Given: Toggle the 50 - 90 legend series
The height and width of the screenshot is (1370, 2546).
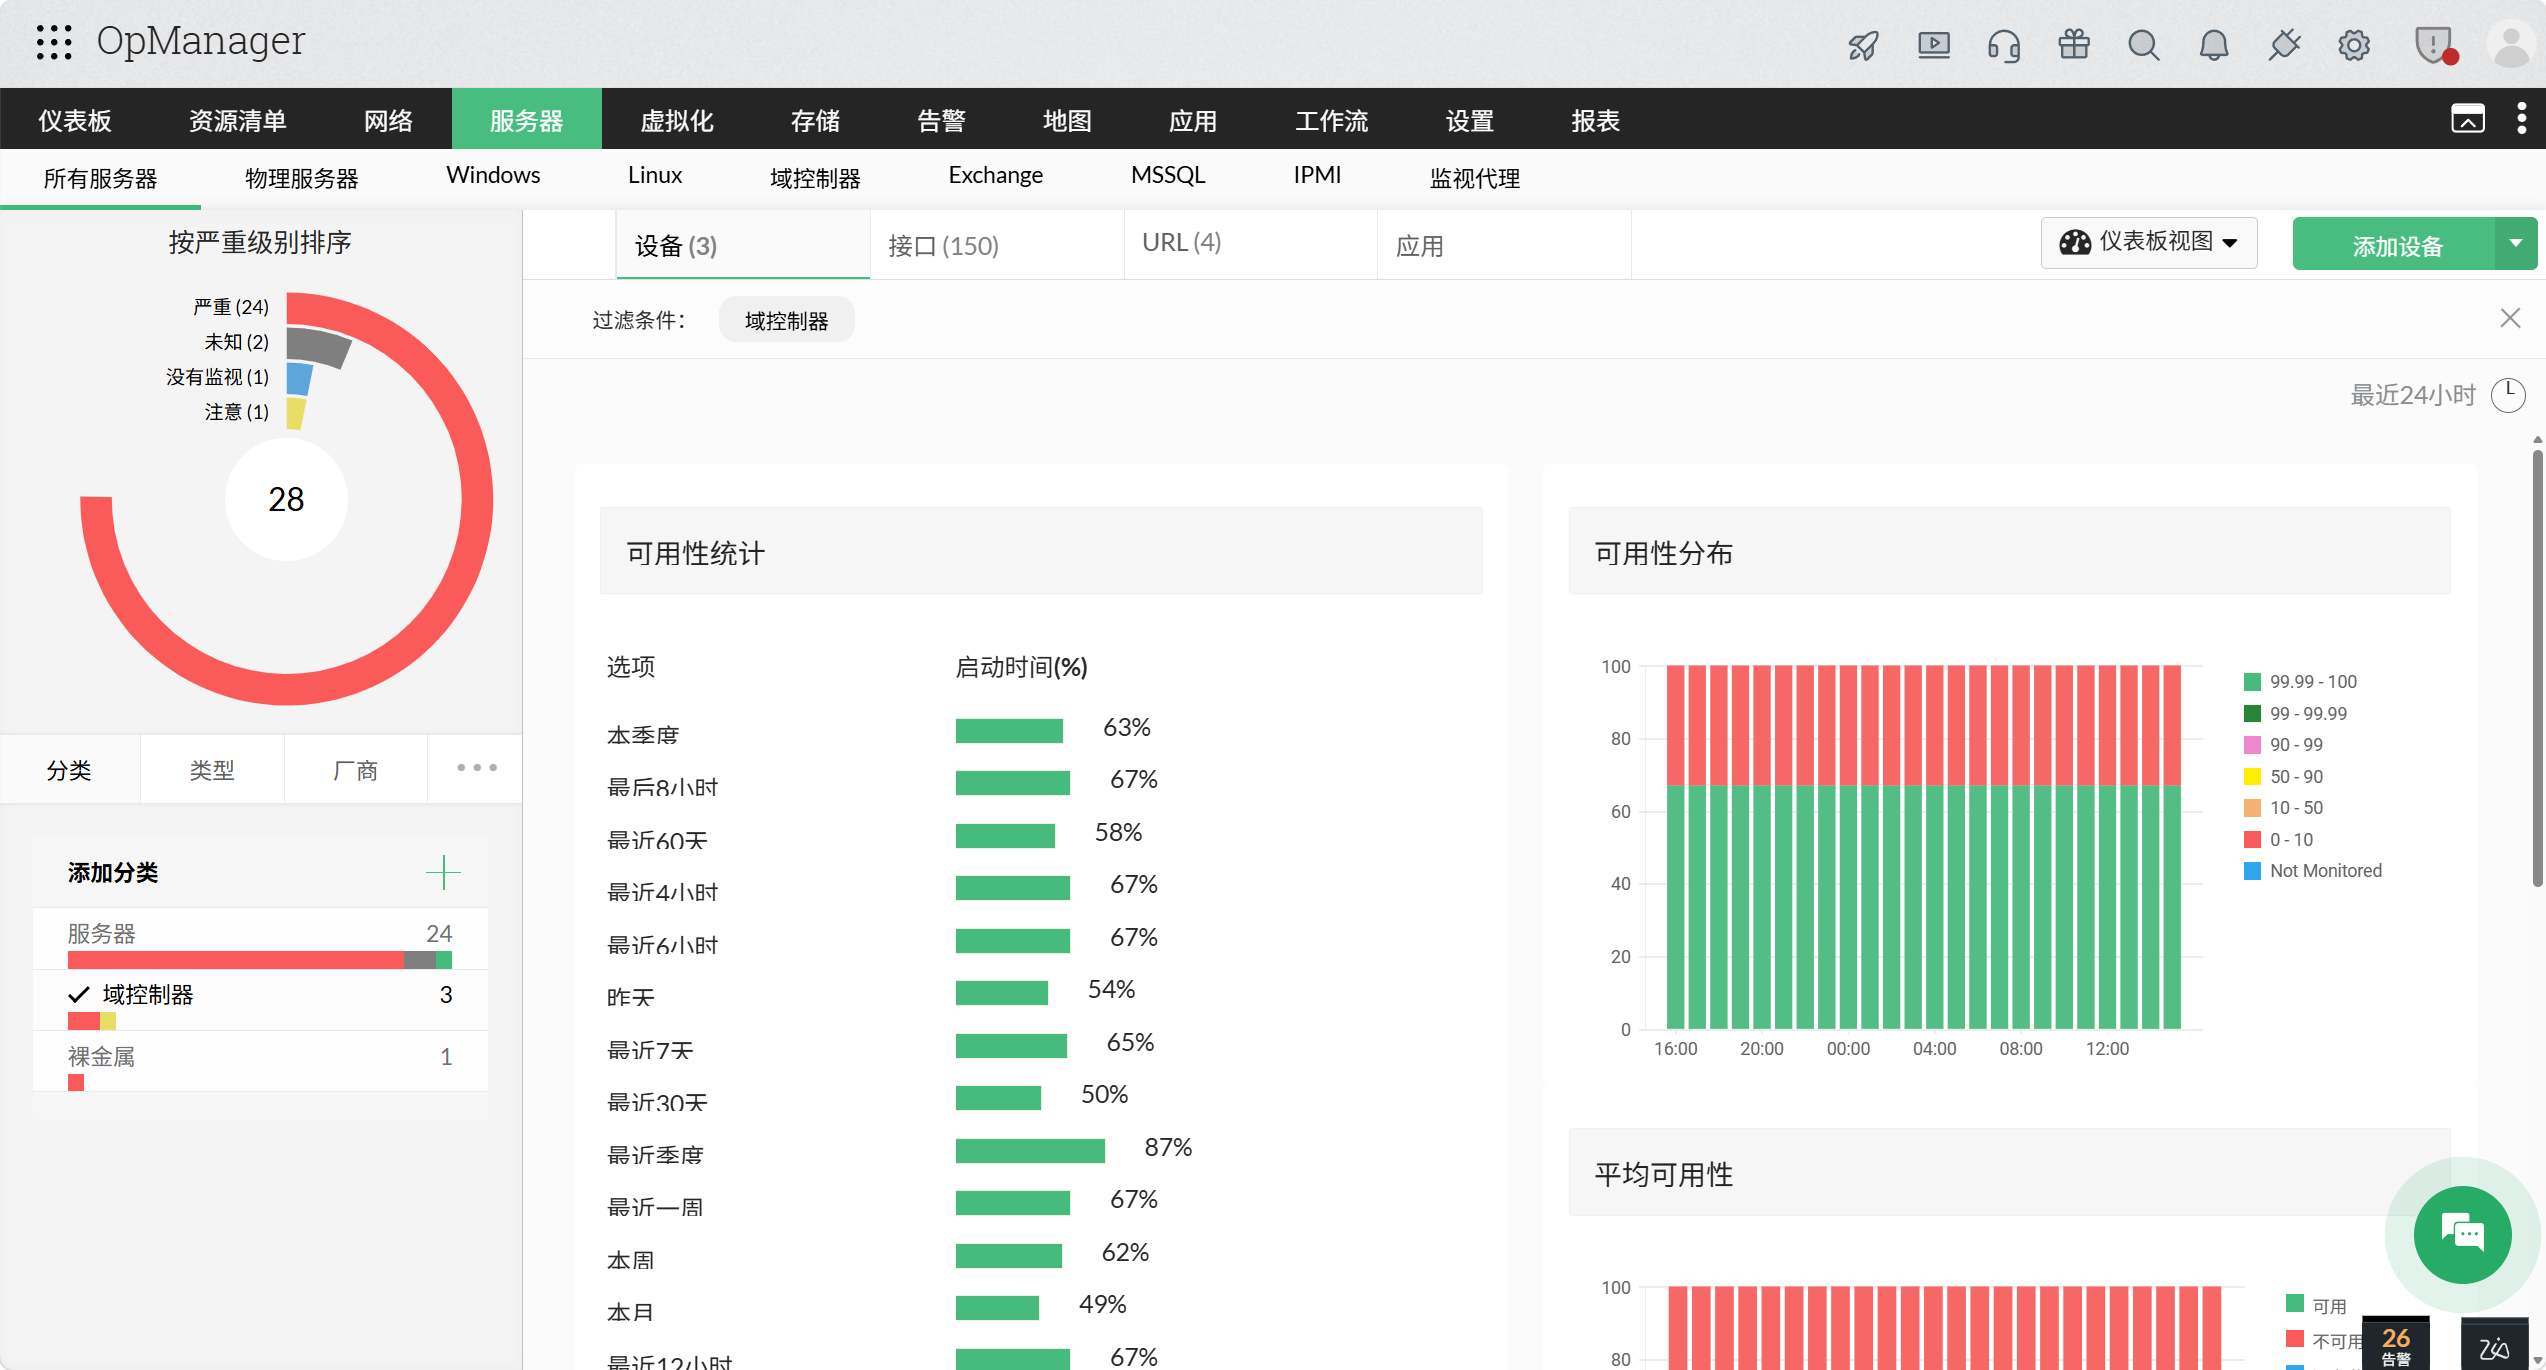Looking at the screenshot, I should pos(2284,777).
